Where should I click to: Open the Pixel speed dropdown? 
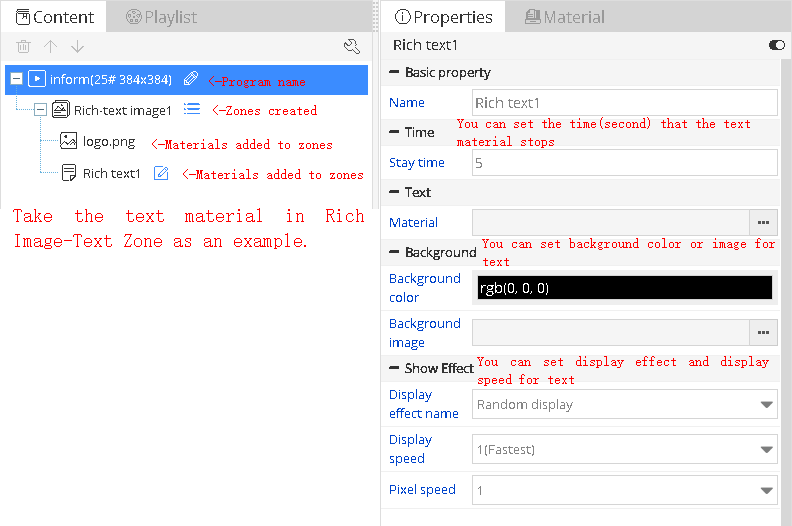[x=624, y=490]
